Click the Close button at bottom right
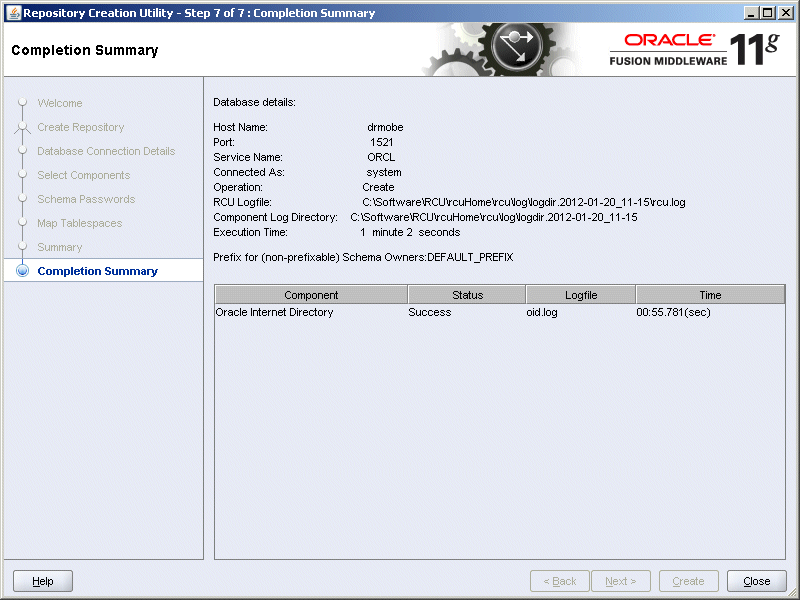Screen dimensions: 800x600 point(757,581)
